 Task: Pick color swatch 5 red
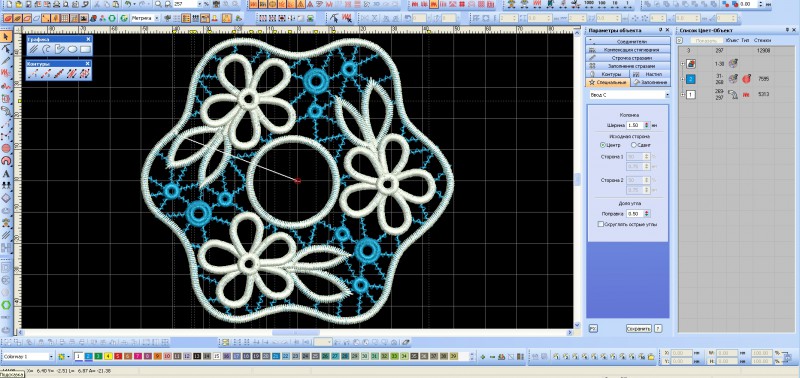(118, 356)
